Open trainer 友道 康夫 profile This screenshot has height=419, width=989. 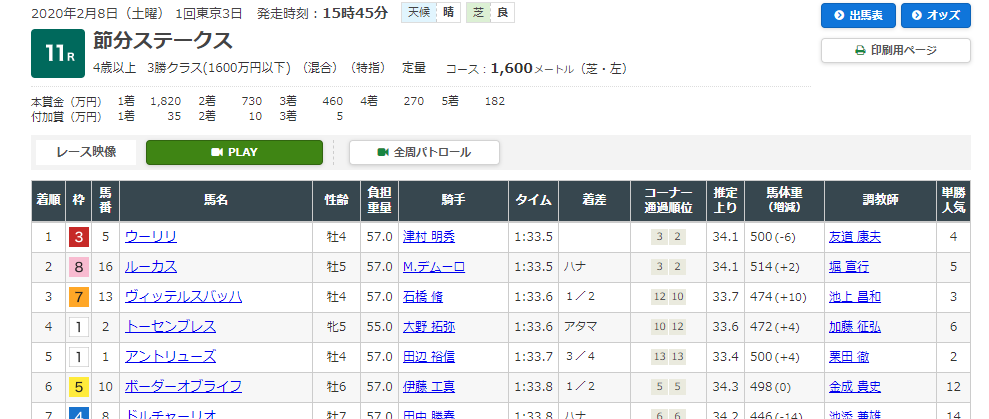tap(855, 237)
